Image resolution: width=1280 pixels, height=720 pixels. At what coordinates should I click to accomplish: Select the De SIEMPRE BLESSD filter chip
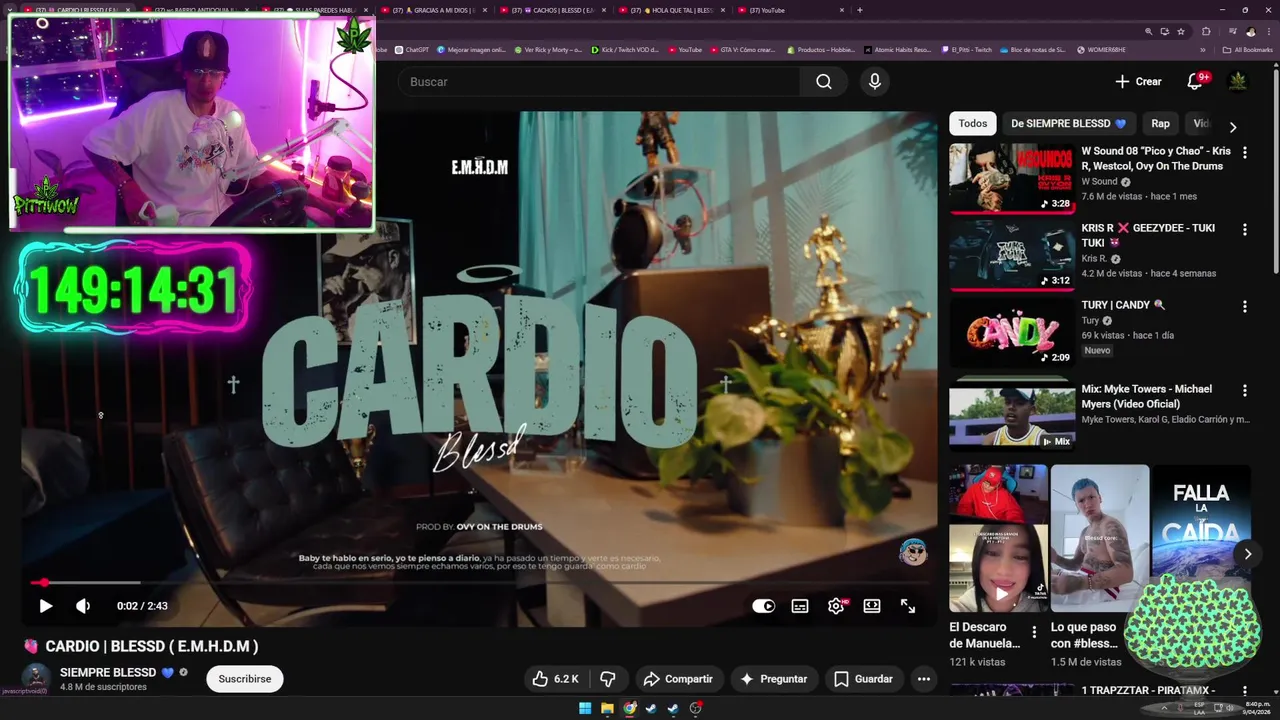(x=1068, y=124)
